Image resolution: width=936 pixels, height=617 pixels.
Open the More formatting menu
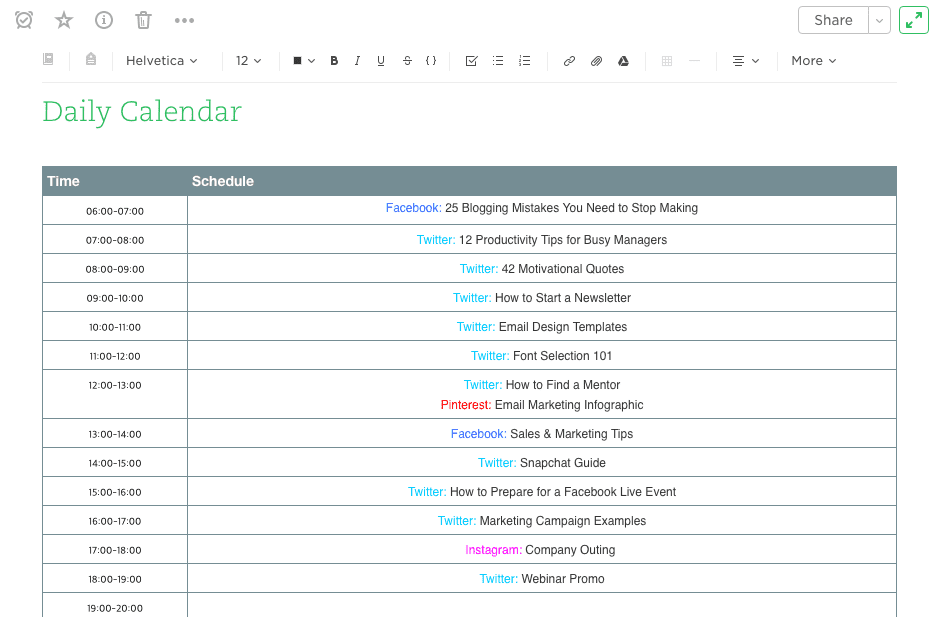812,61
